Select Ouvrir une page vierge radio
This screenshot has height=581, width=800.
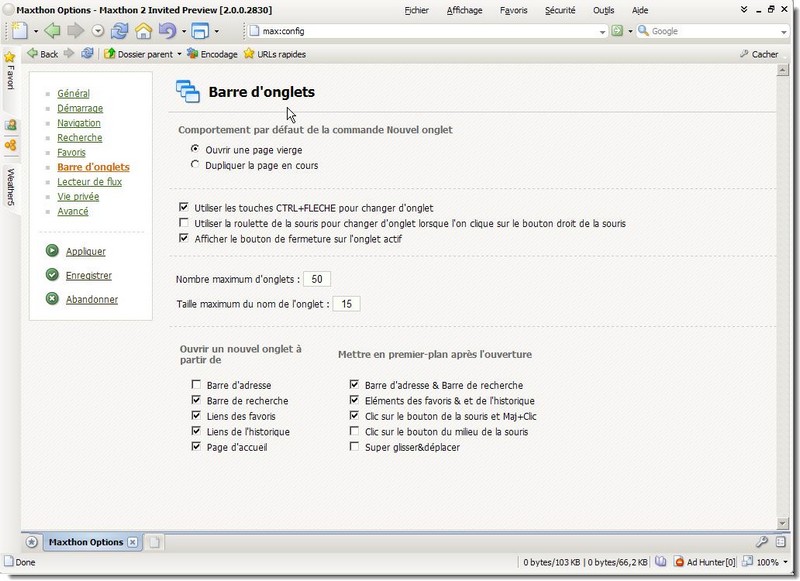pos(195,149)
